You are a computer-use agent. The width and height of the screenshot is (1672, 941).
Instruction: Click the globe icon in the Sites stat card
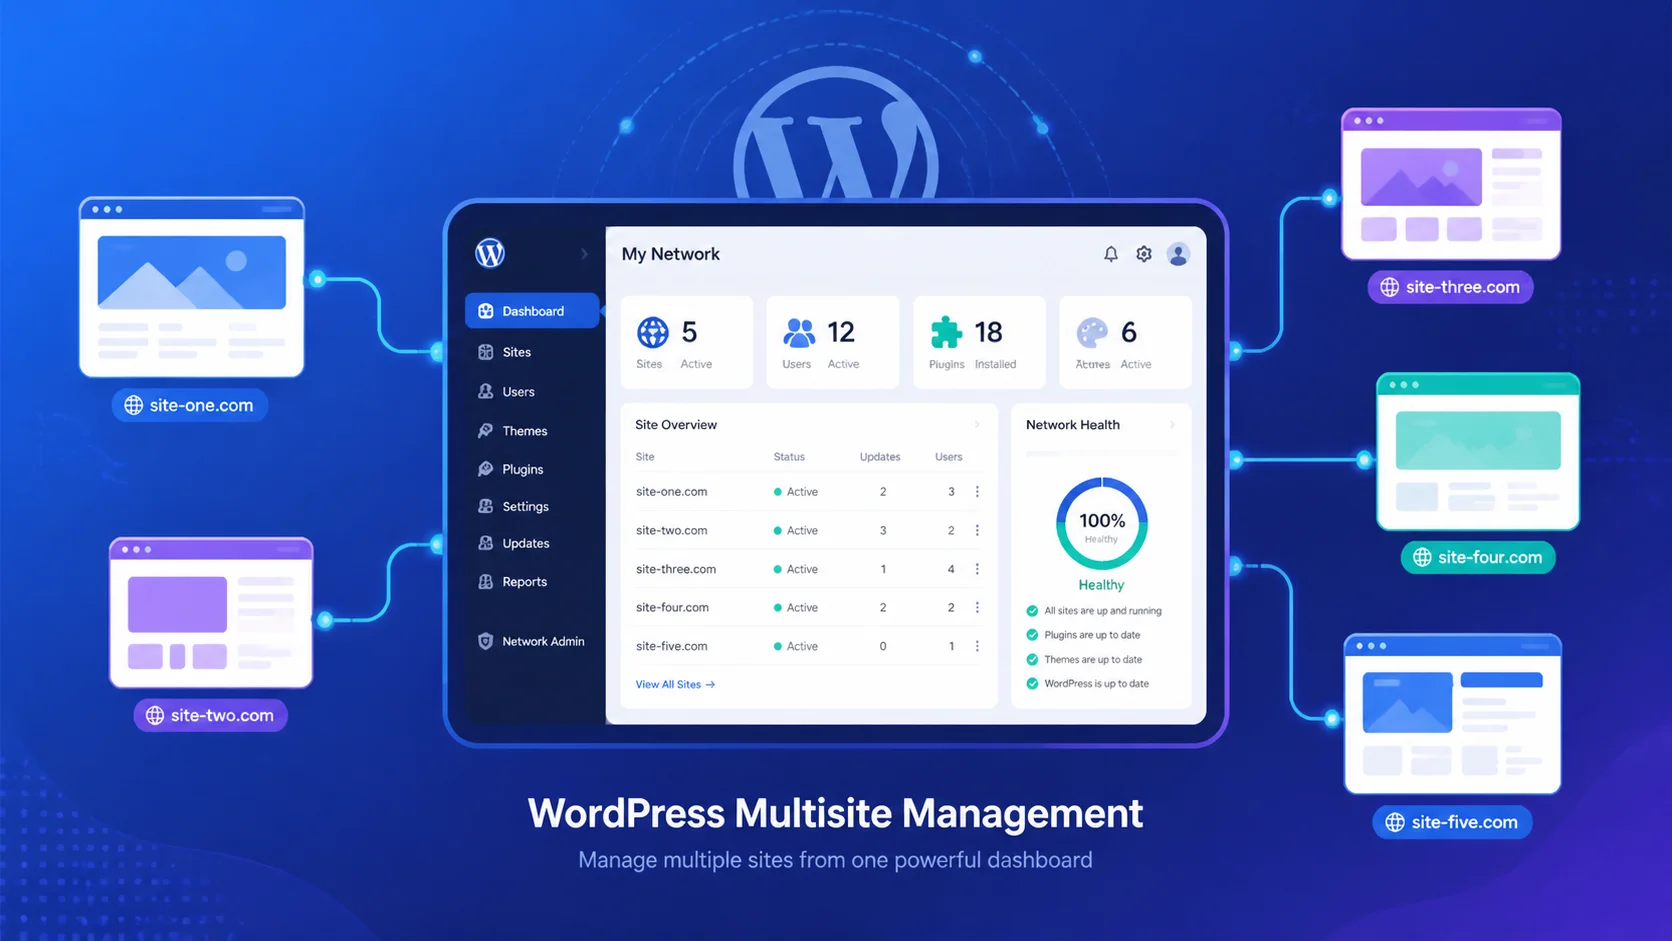coord(653,332)
